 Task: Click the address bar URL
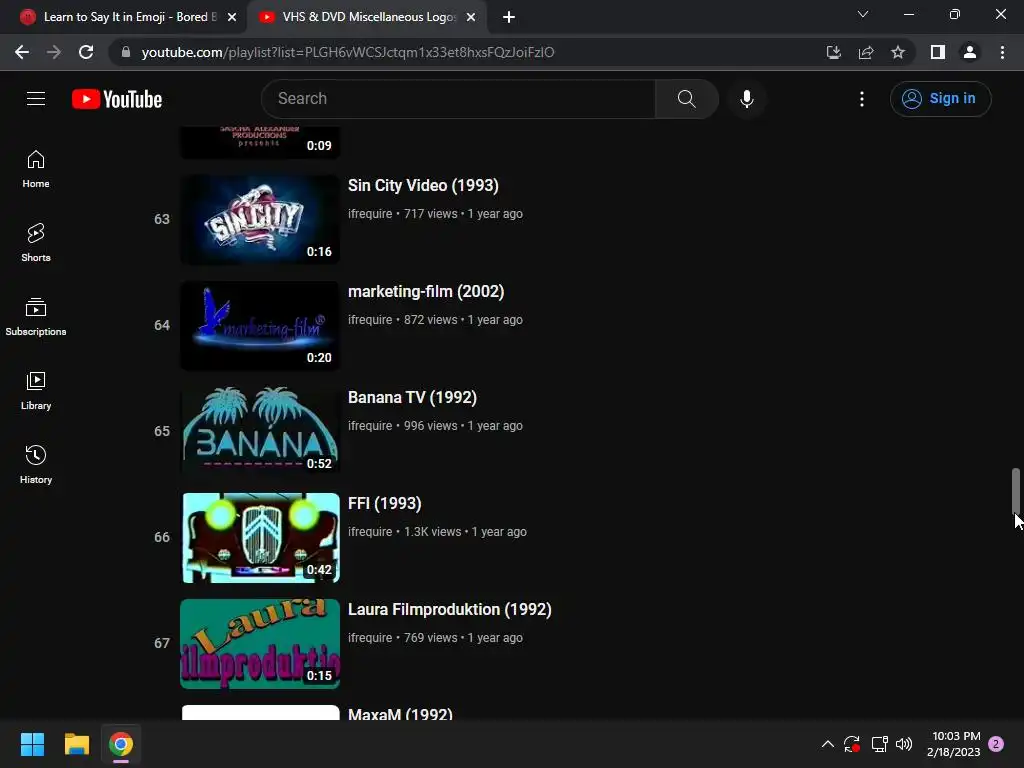[x=347, y=52]
